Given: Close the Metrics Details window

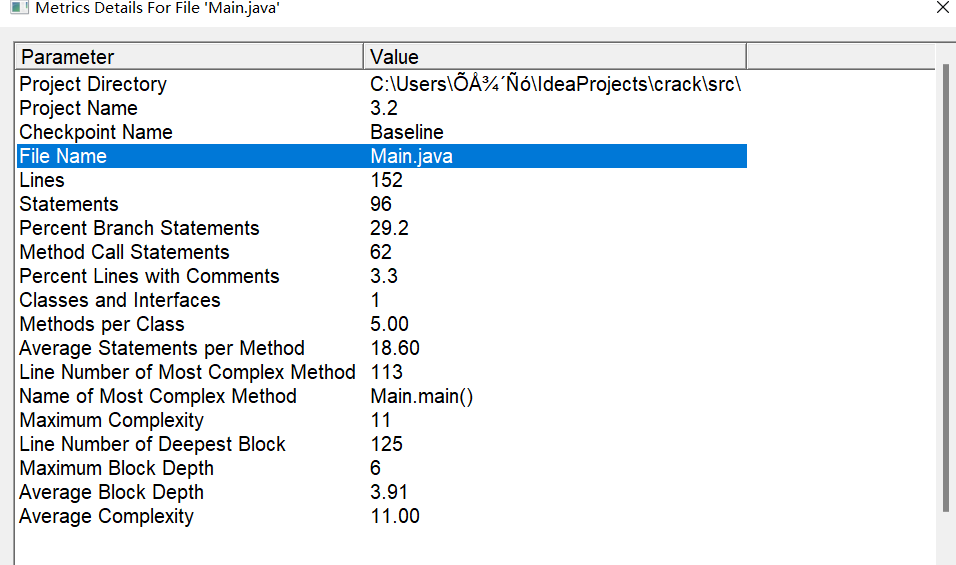Looking at the screenshot, I should click(x=942, y=8).
